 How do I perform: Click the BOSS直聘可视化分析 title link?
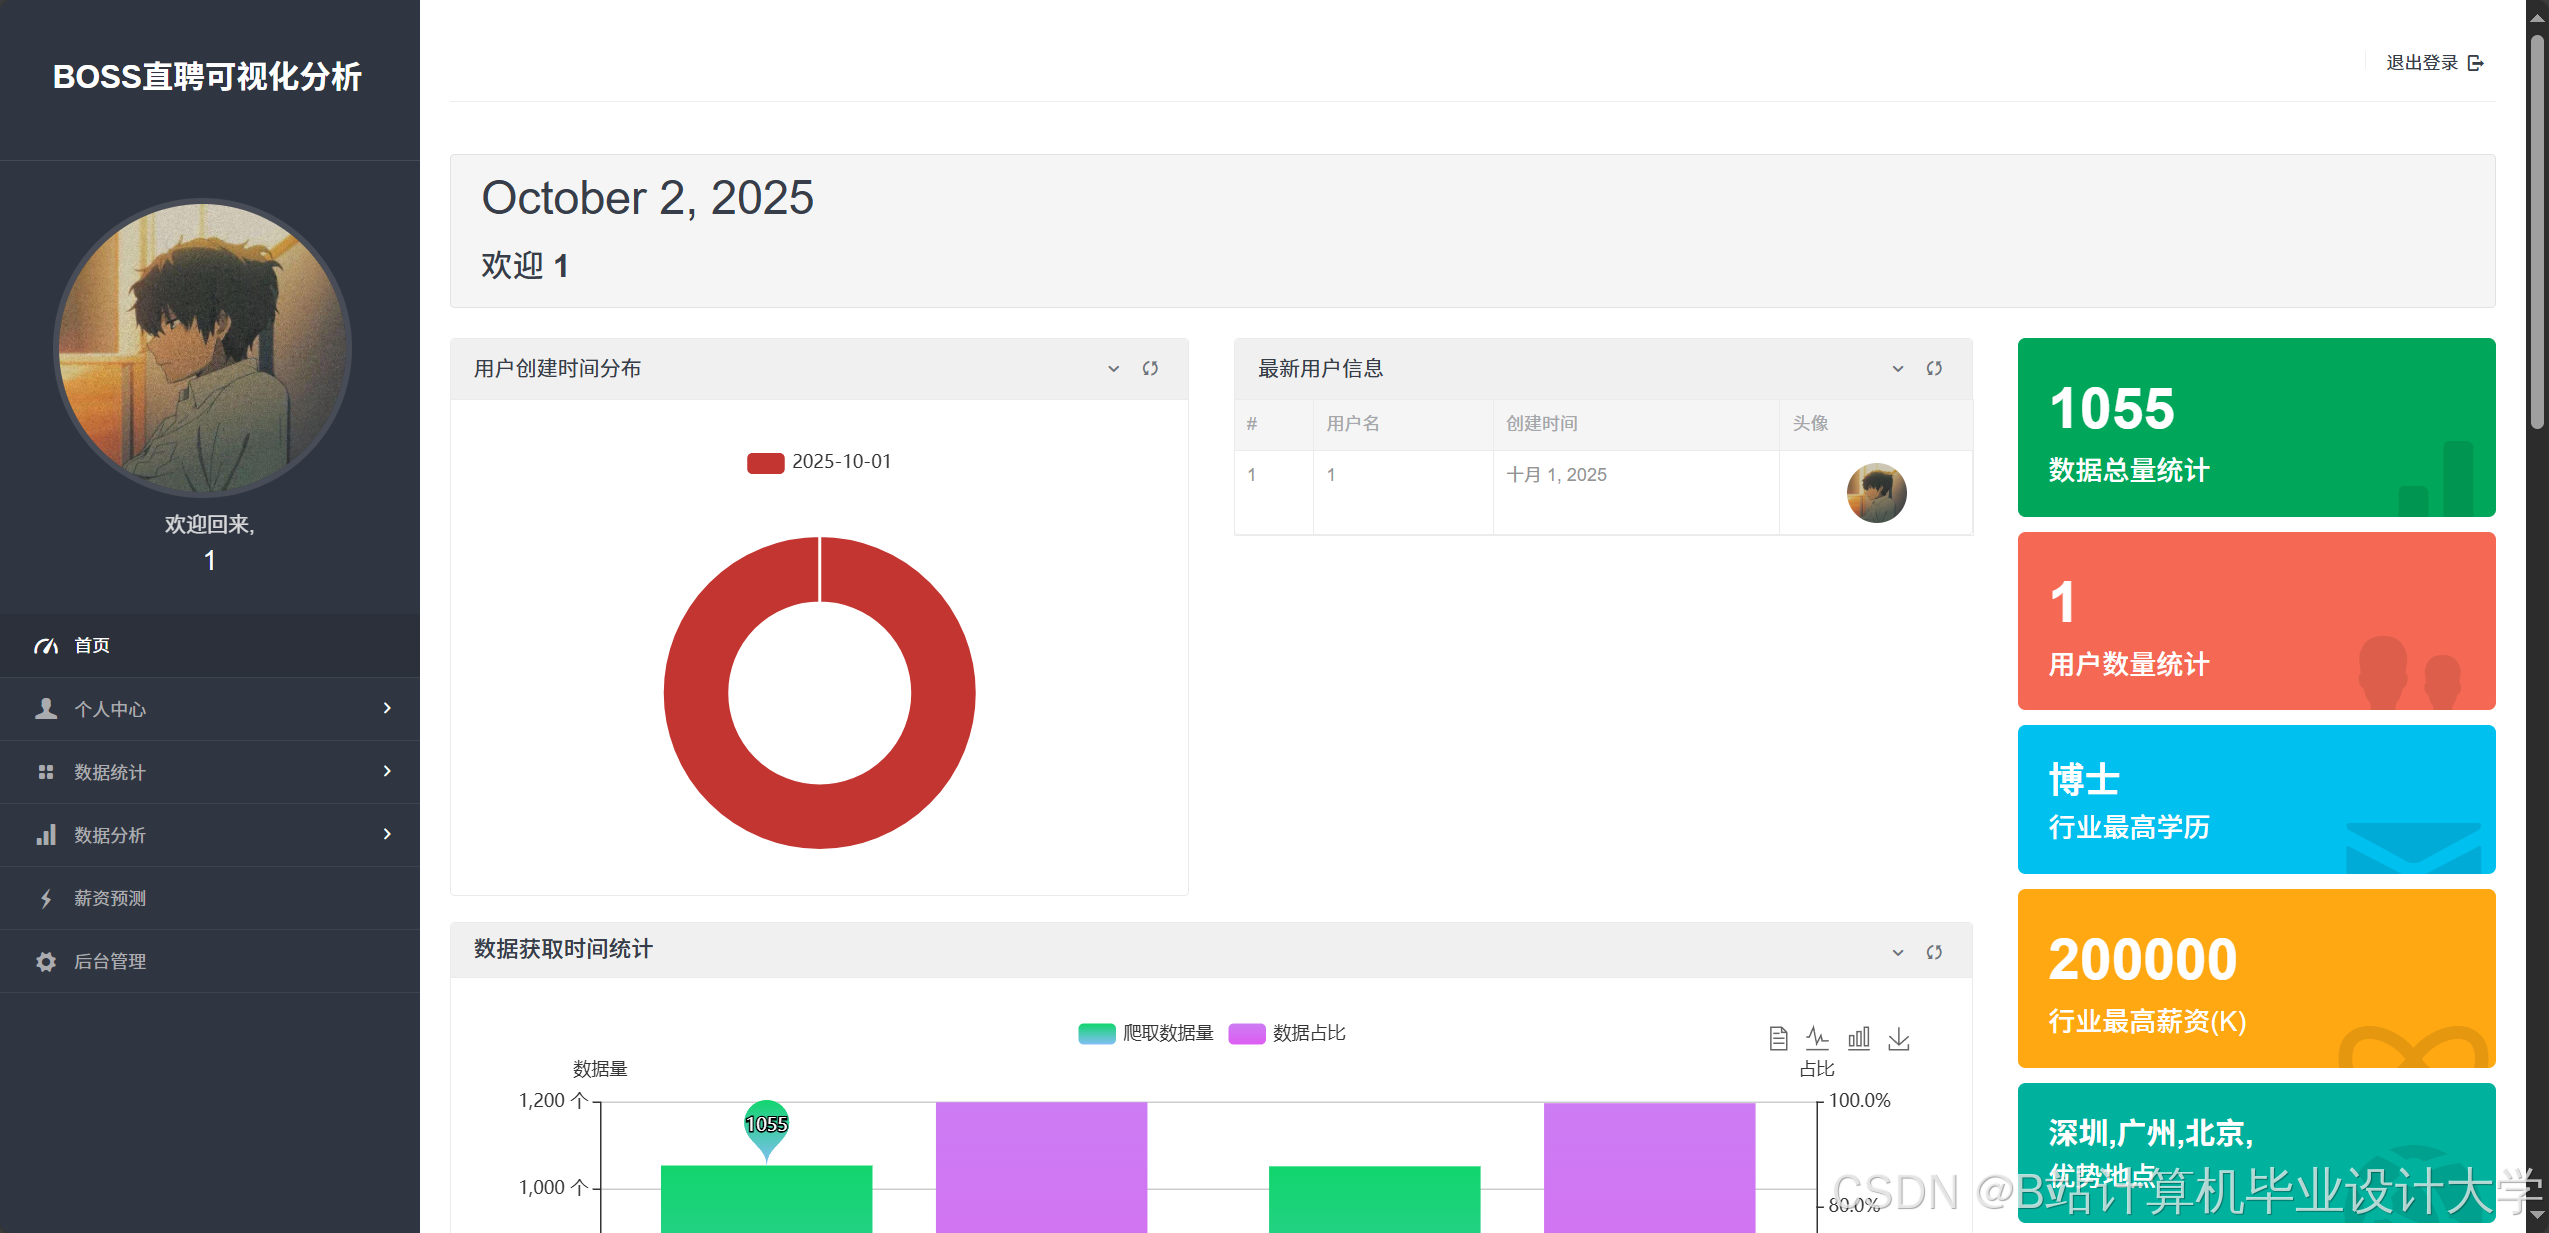tap(207, 77)
